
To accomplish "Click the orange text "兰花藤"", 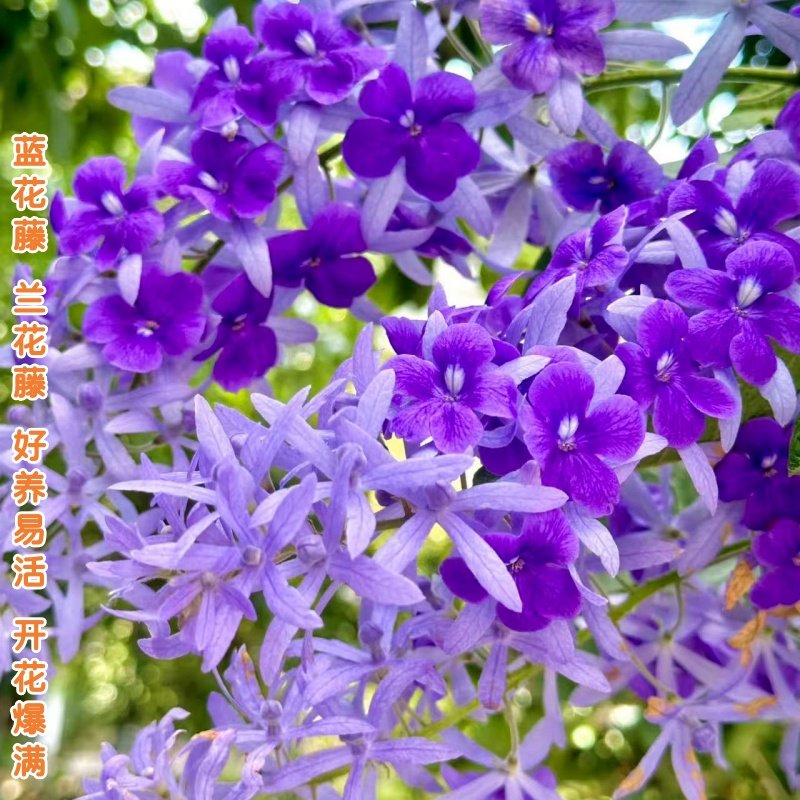I will click(x=30, y=340).
